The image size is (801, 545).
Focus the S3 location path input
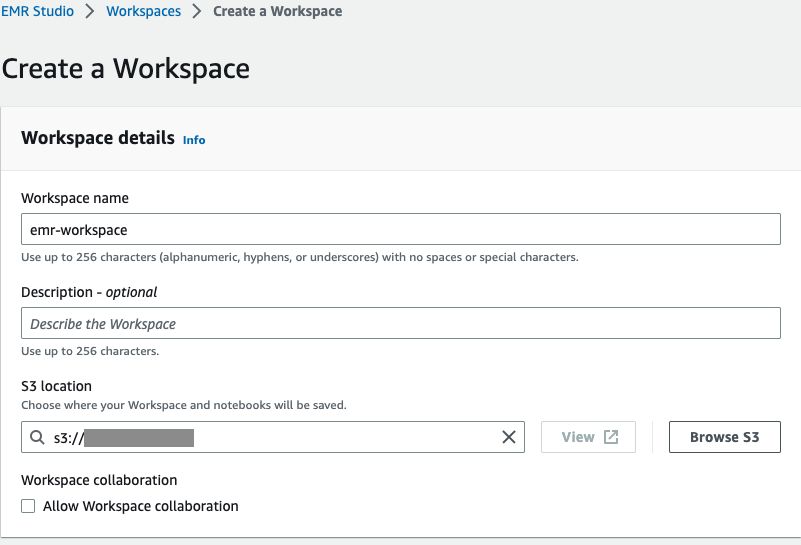300,437
